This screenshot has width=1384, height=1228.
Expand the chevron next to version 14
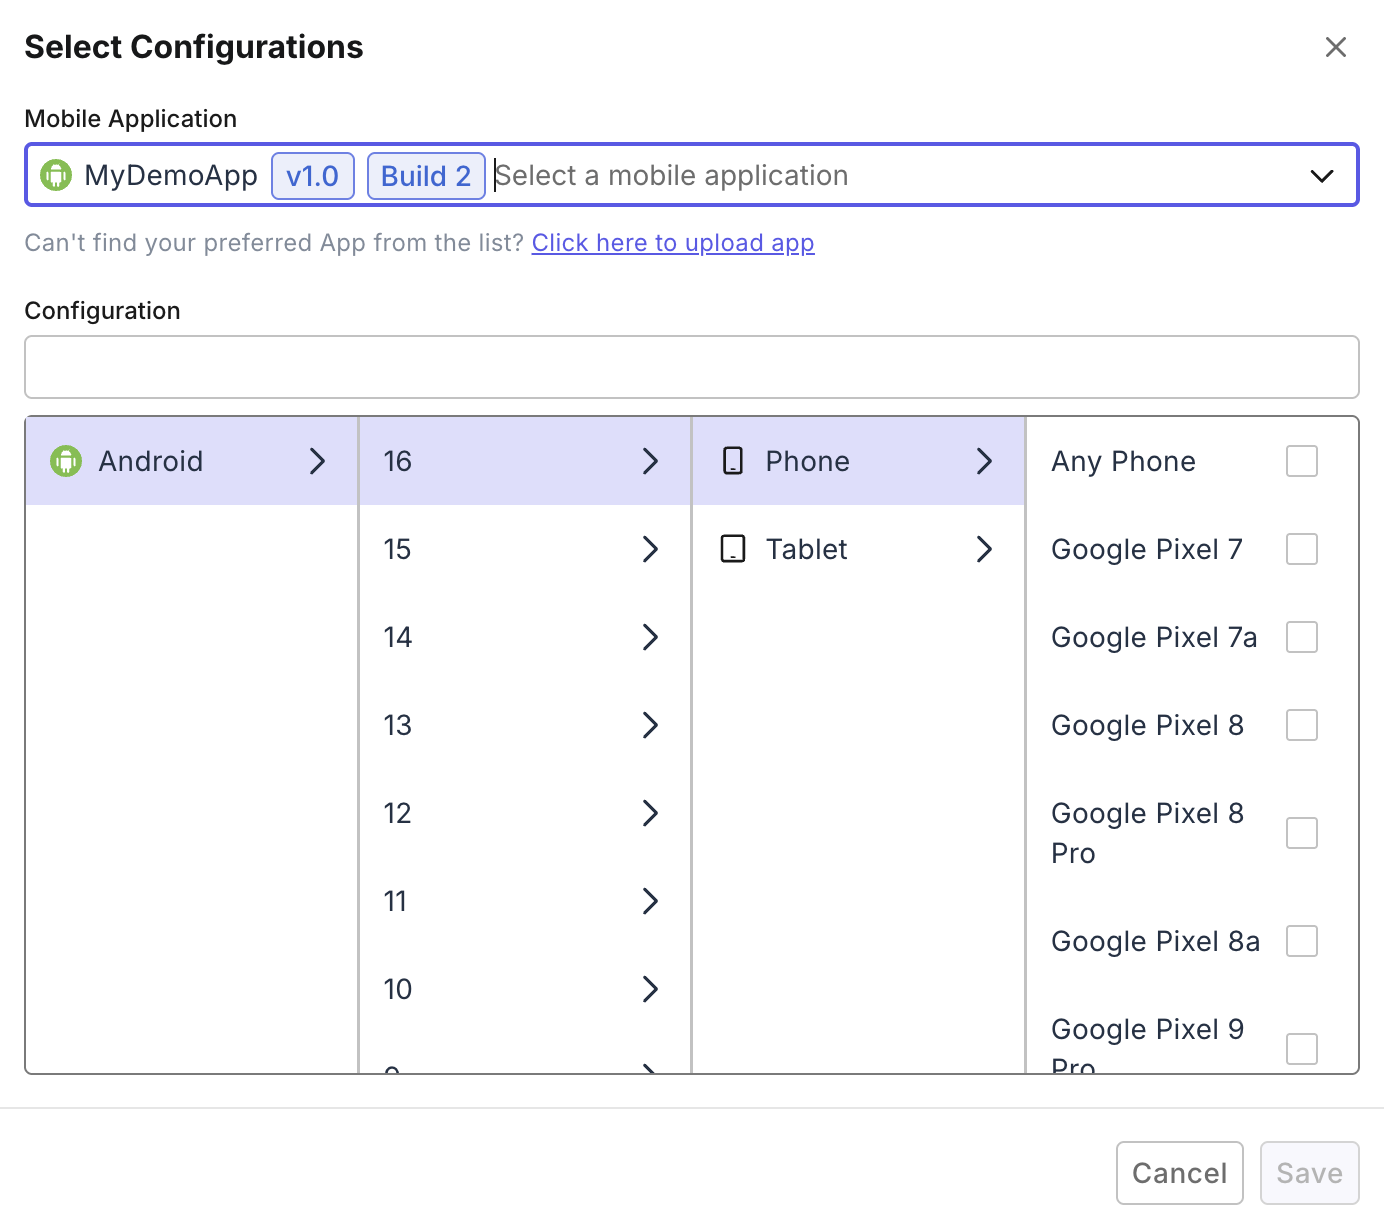(650, 637)
